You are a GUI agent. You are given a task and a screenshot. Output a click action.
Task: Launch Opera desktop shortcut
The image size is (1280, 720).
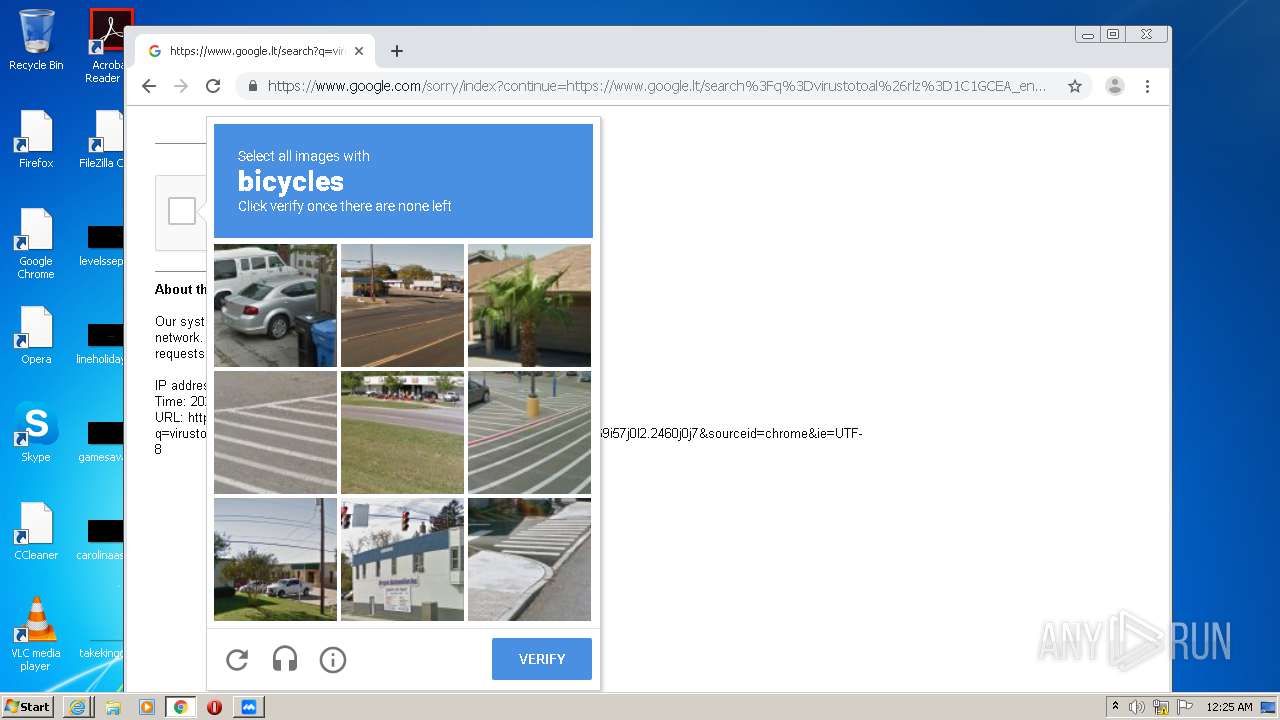tap(36, 336)
